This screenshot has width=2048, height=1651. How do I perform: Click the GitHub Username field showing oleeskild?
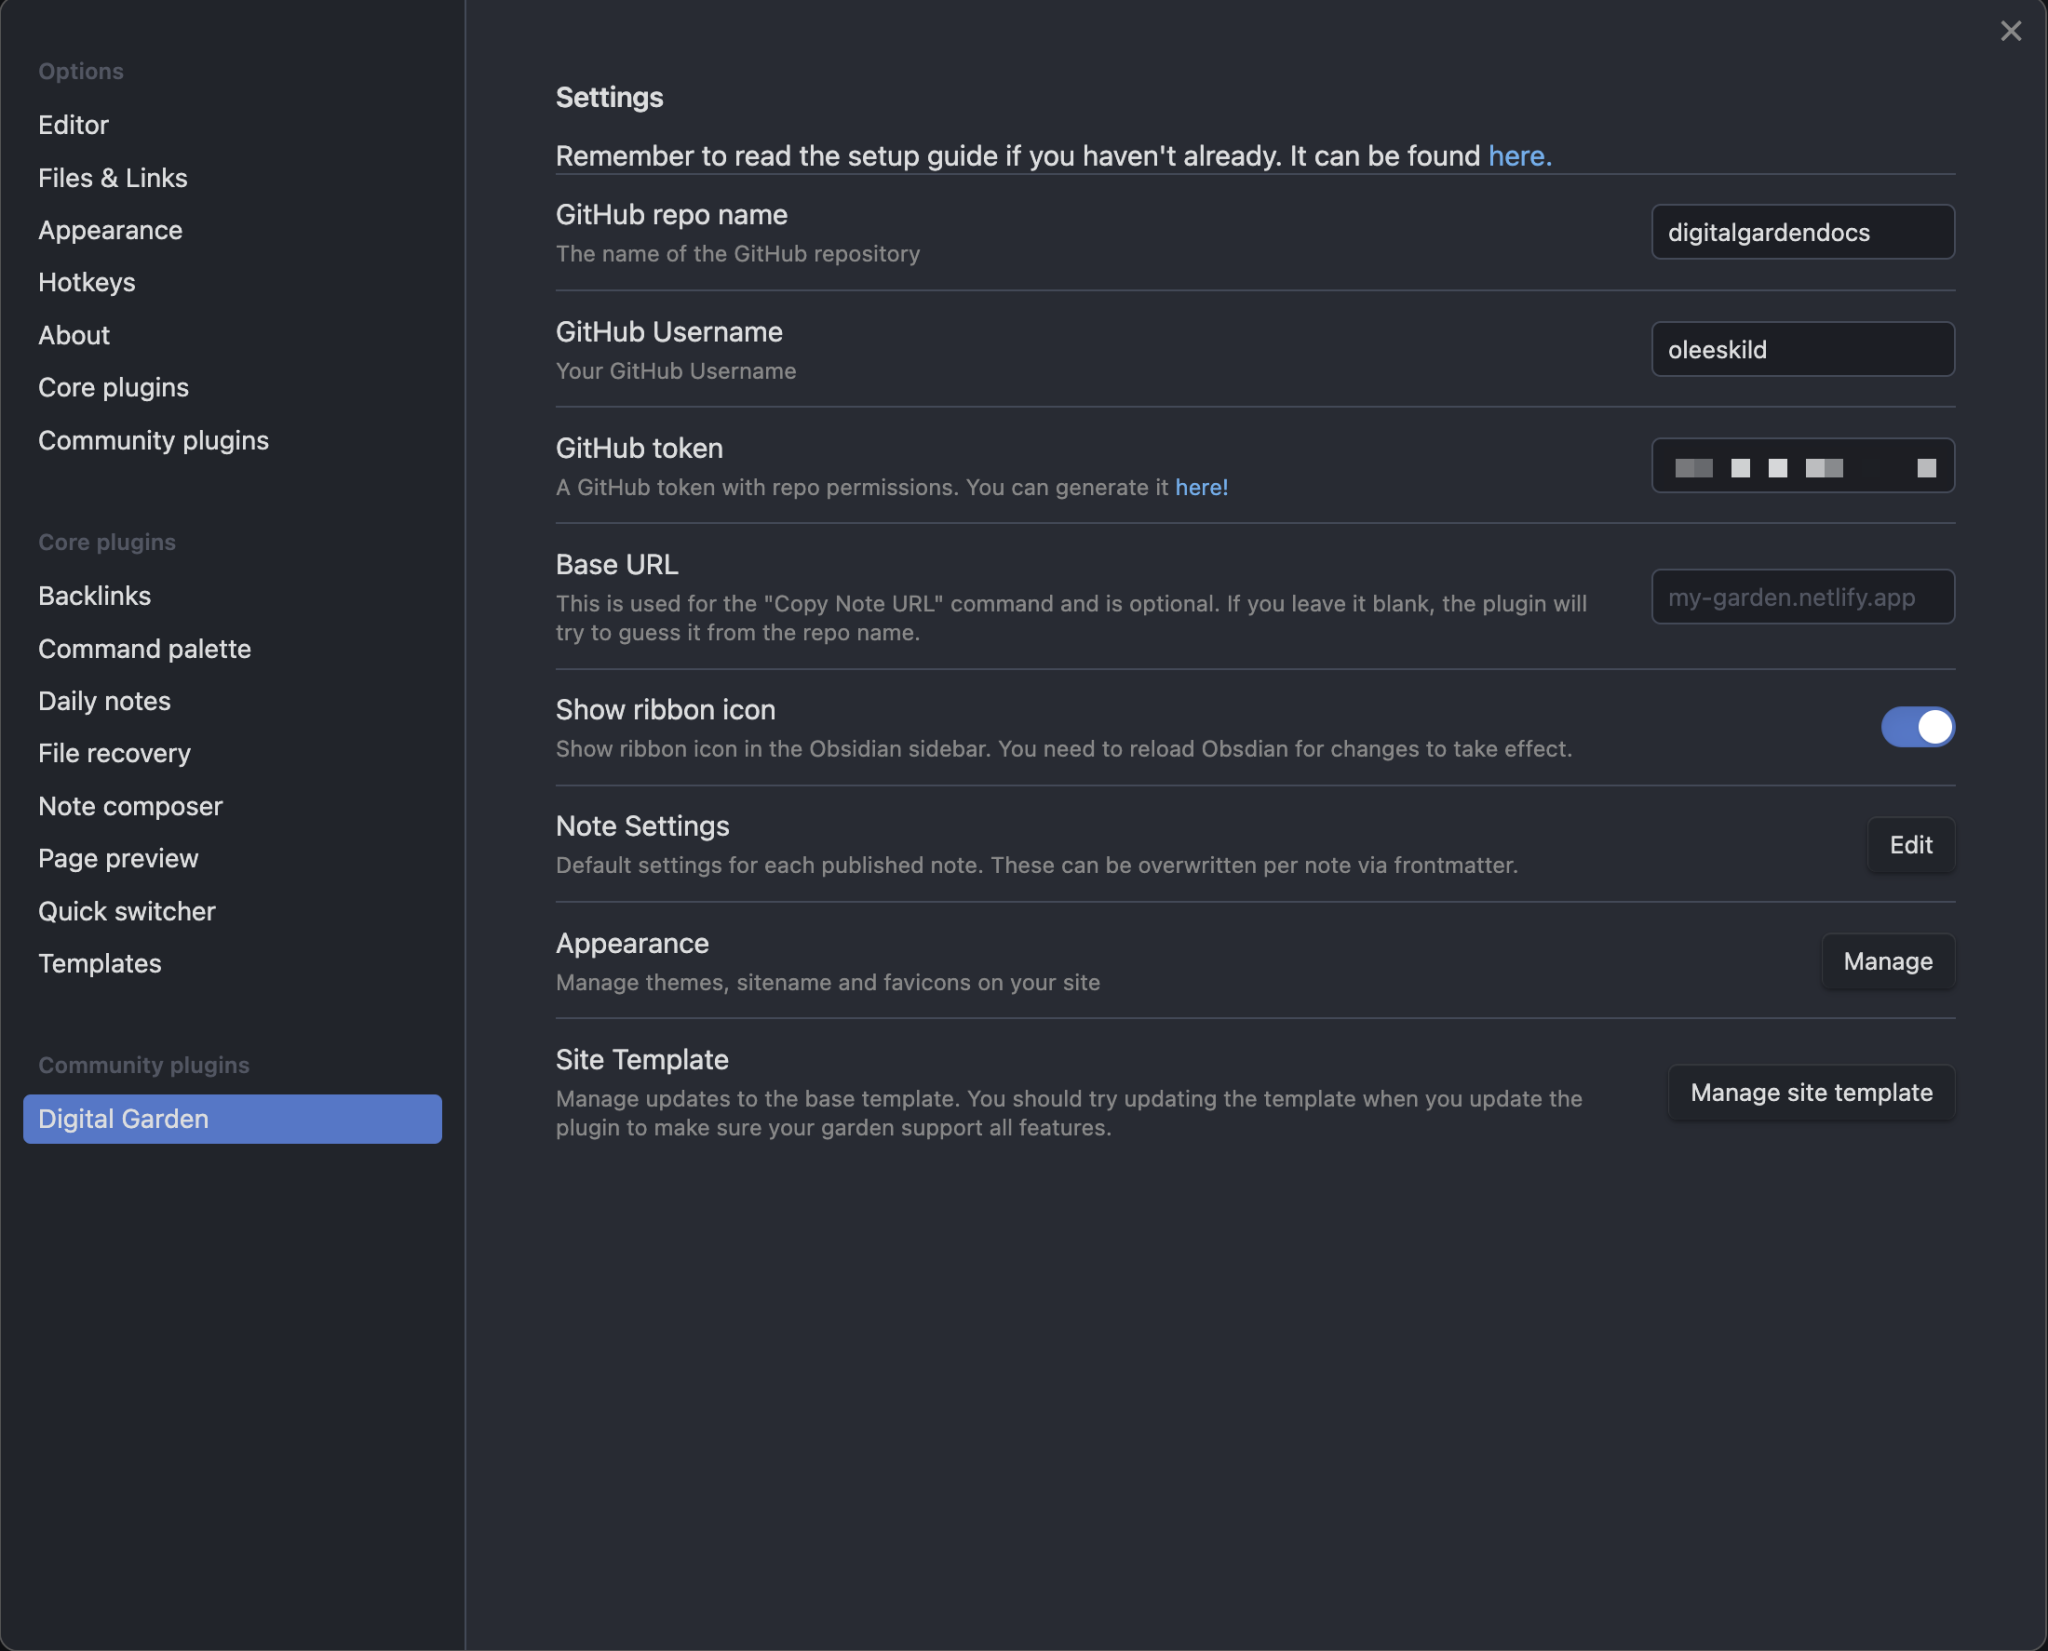[1801, 349]
